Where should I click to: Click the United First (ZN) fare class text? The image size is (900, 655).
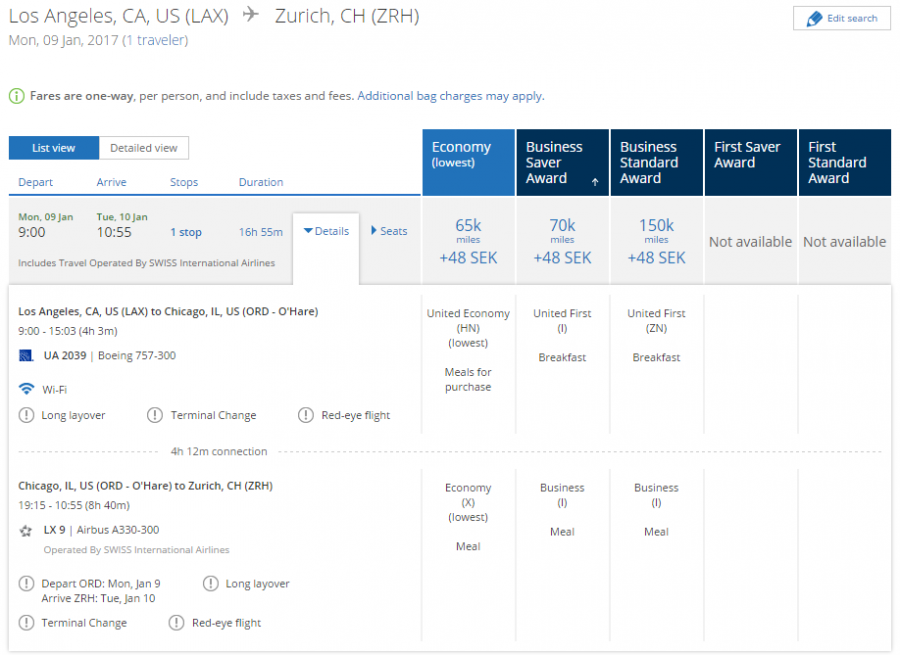[x=657, y=320]
